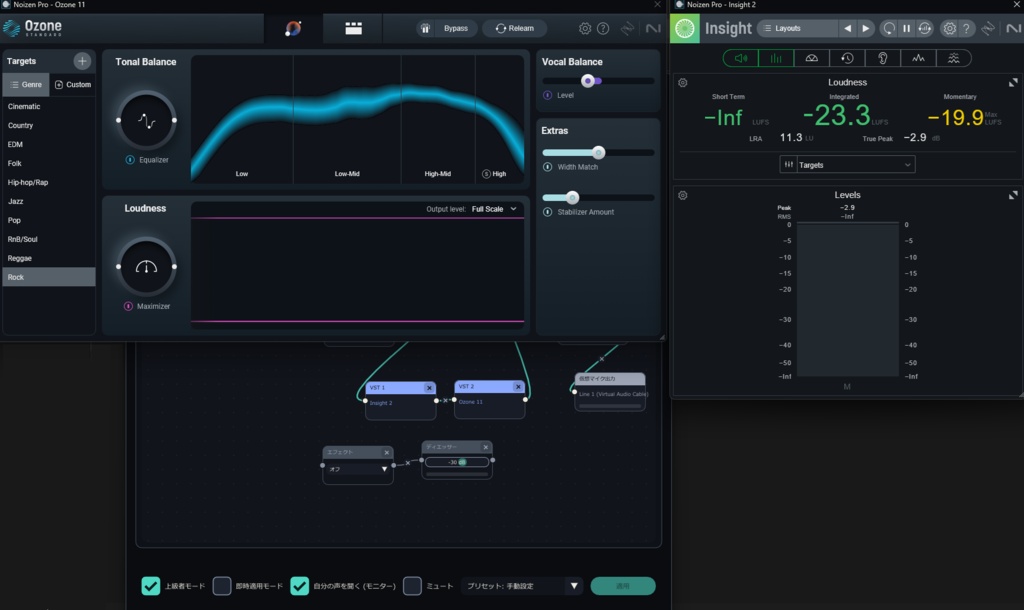Switch to Ozone module chain view icon
1024x610 pixels.
pos(353,28)
